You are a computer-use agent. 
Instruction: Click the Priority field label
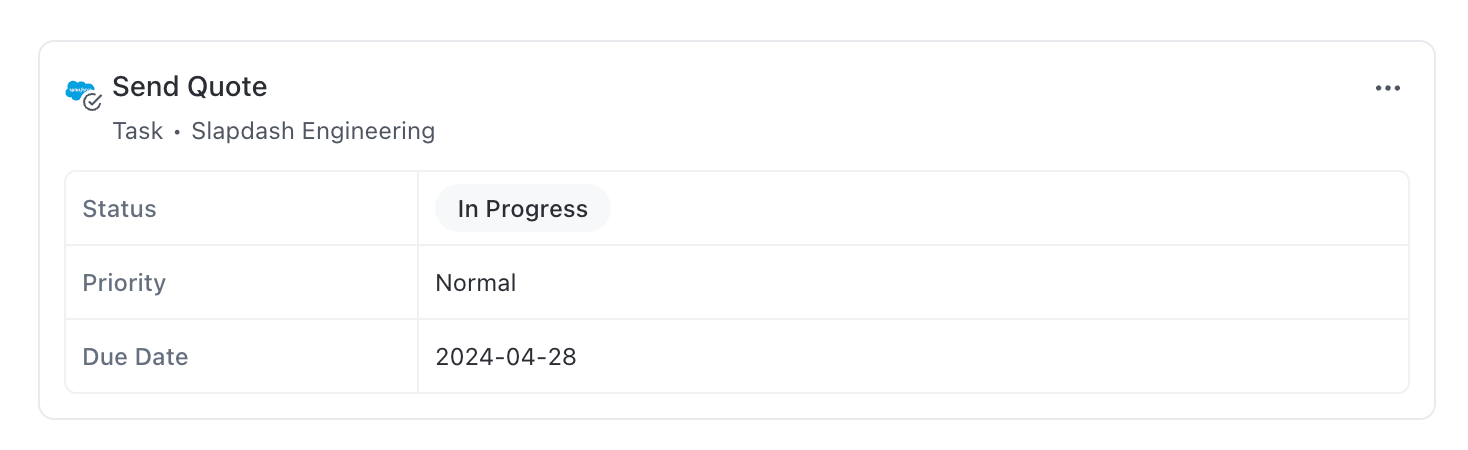point(124,283)
